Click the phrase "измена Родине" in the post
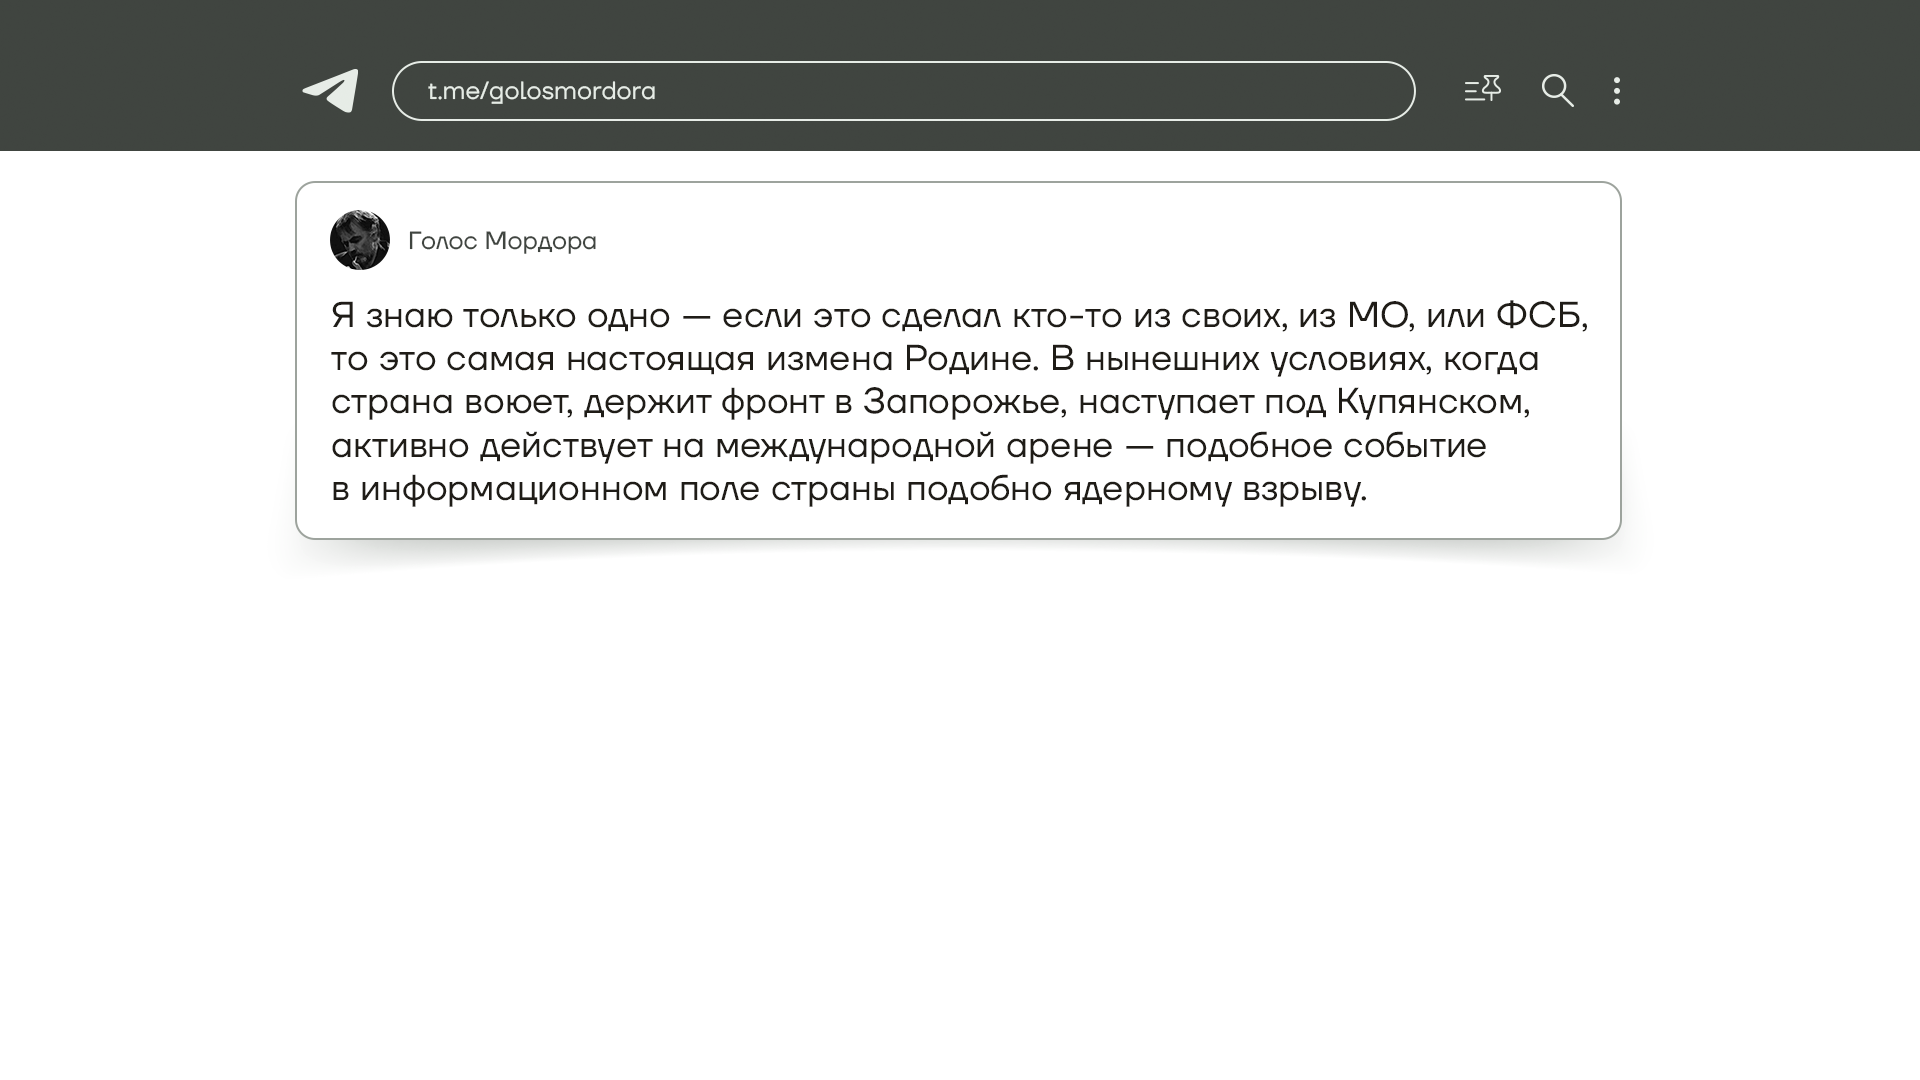1920x1080 pixels. tap(901, 359)
